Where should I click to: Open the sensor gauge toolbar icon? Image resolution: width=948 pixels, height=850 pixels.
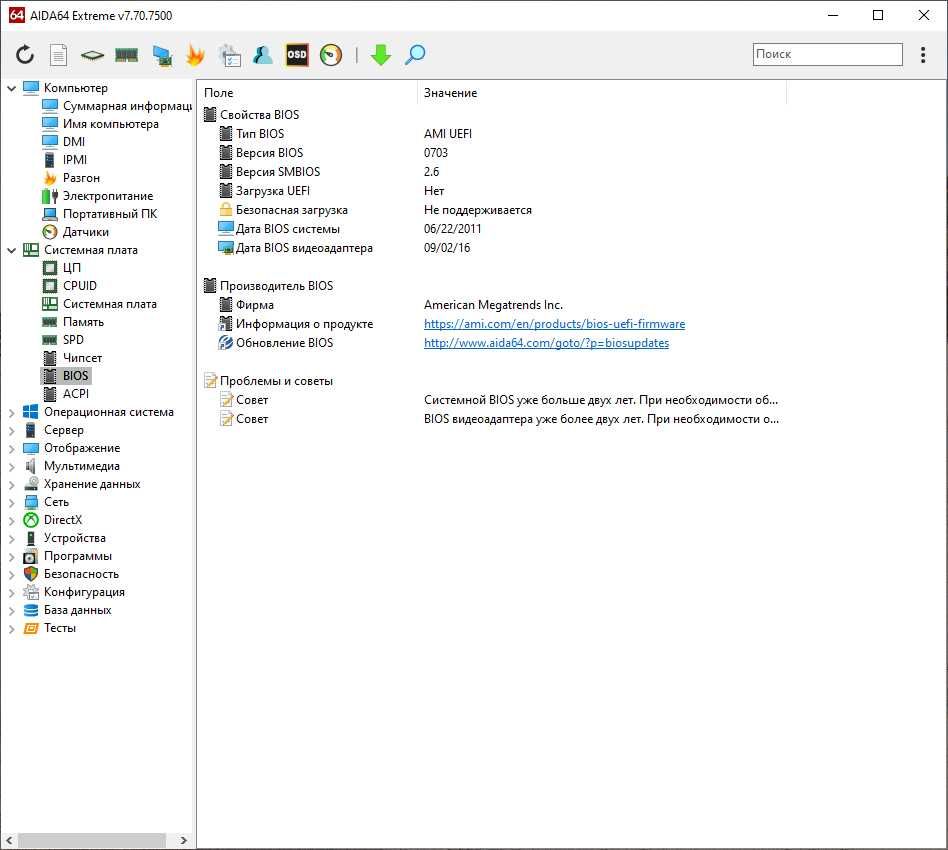331,55
